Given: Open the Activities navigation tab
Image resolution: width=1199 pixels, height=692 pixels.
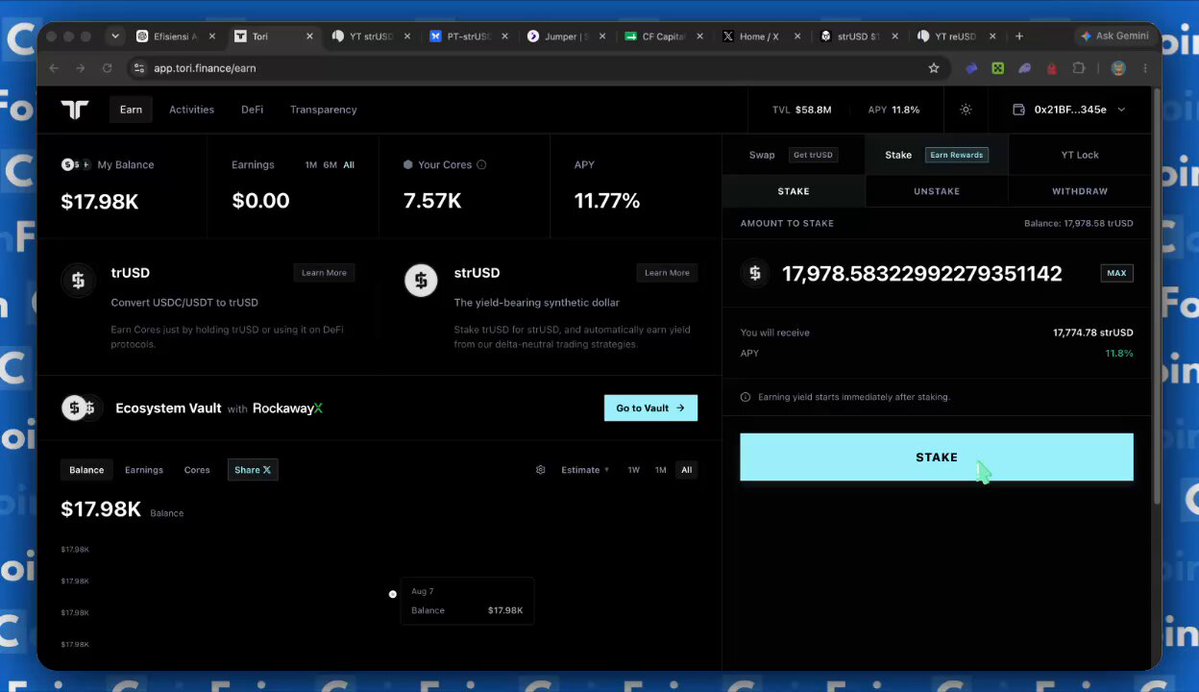Looking at the screenshot, I should [191, 109].
